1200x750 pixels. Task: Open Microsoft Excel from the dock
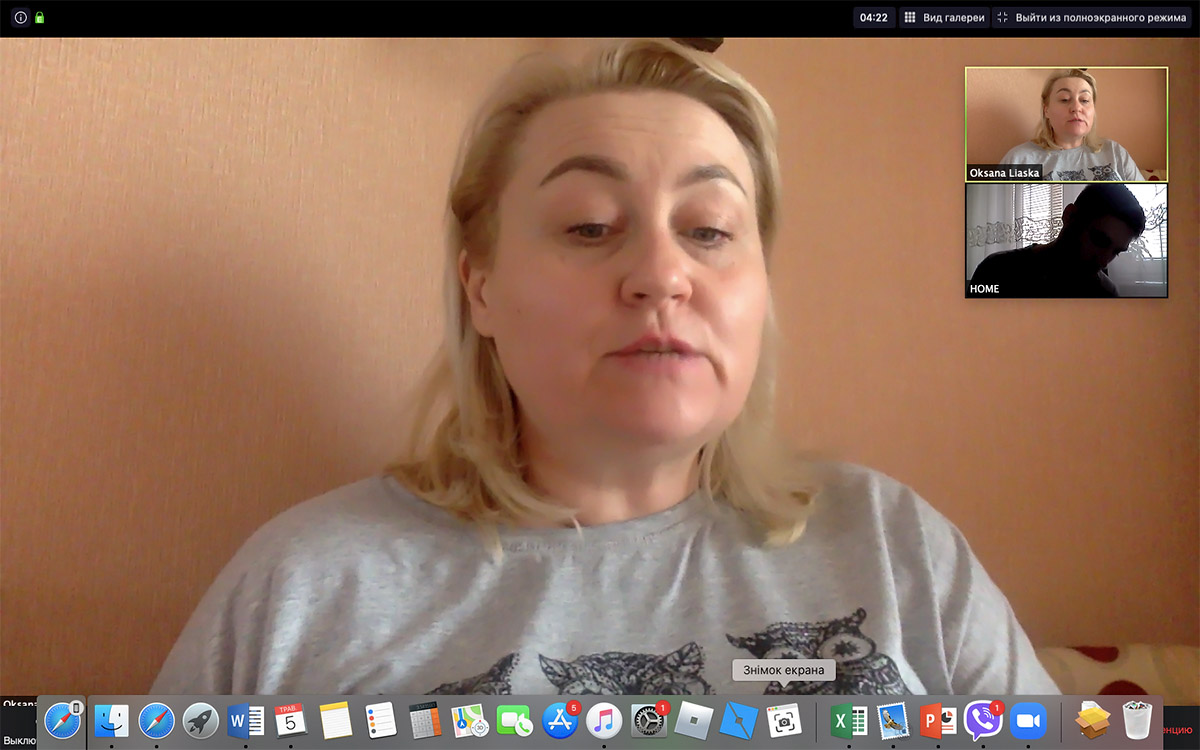(x=849, y=720)
